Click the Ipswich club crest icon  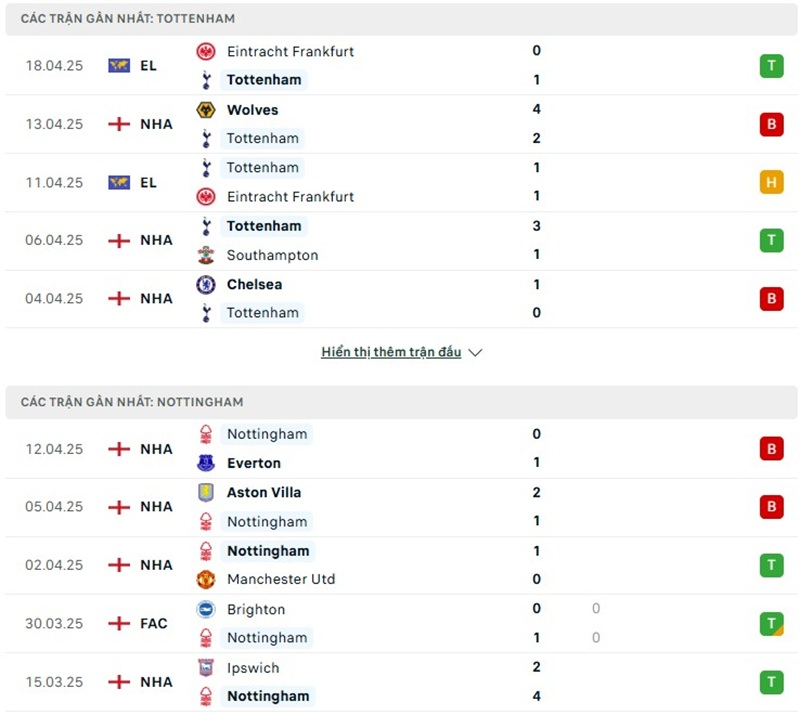[206, 668]
